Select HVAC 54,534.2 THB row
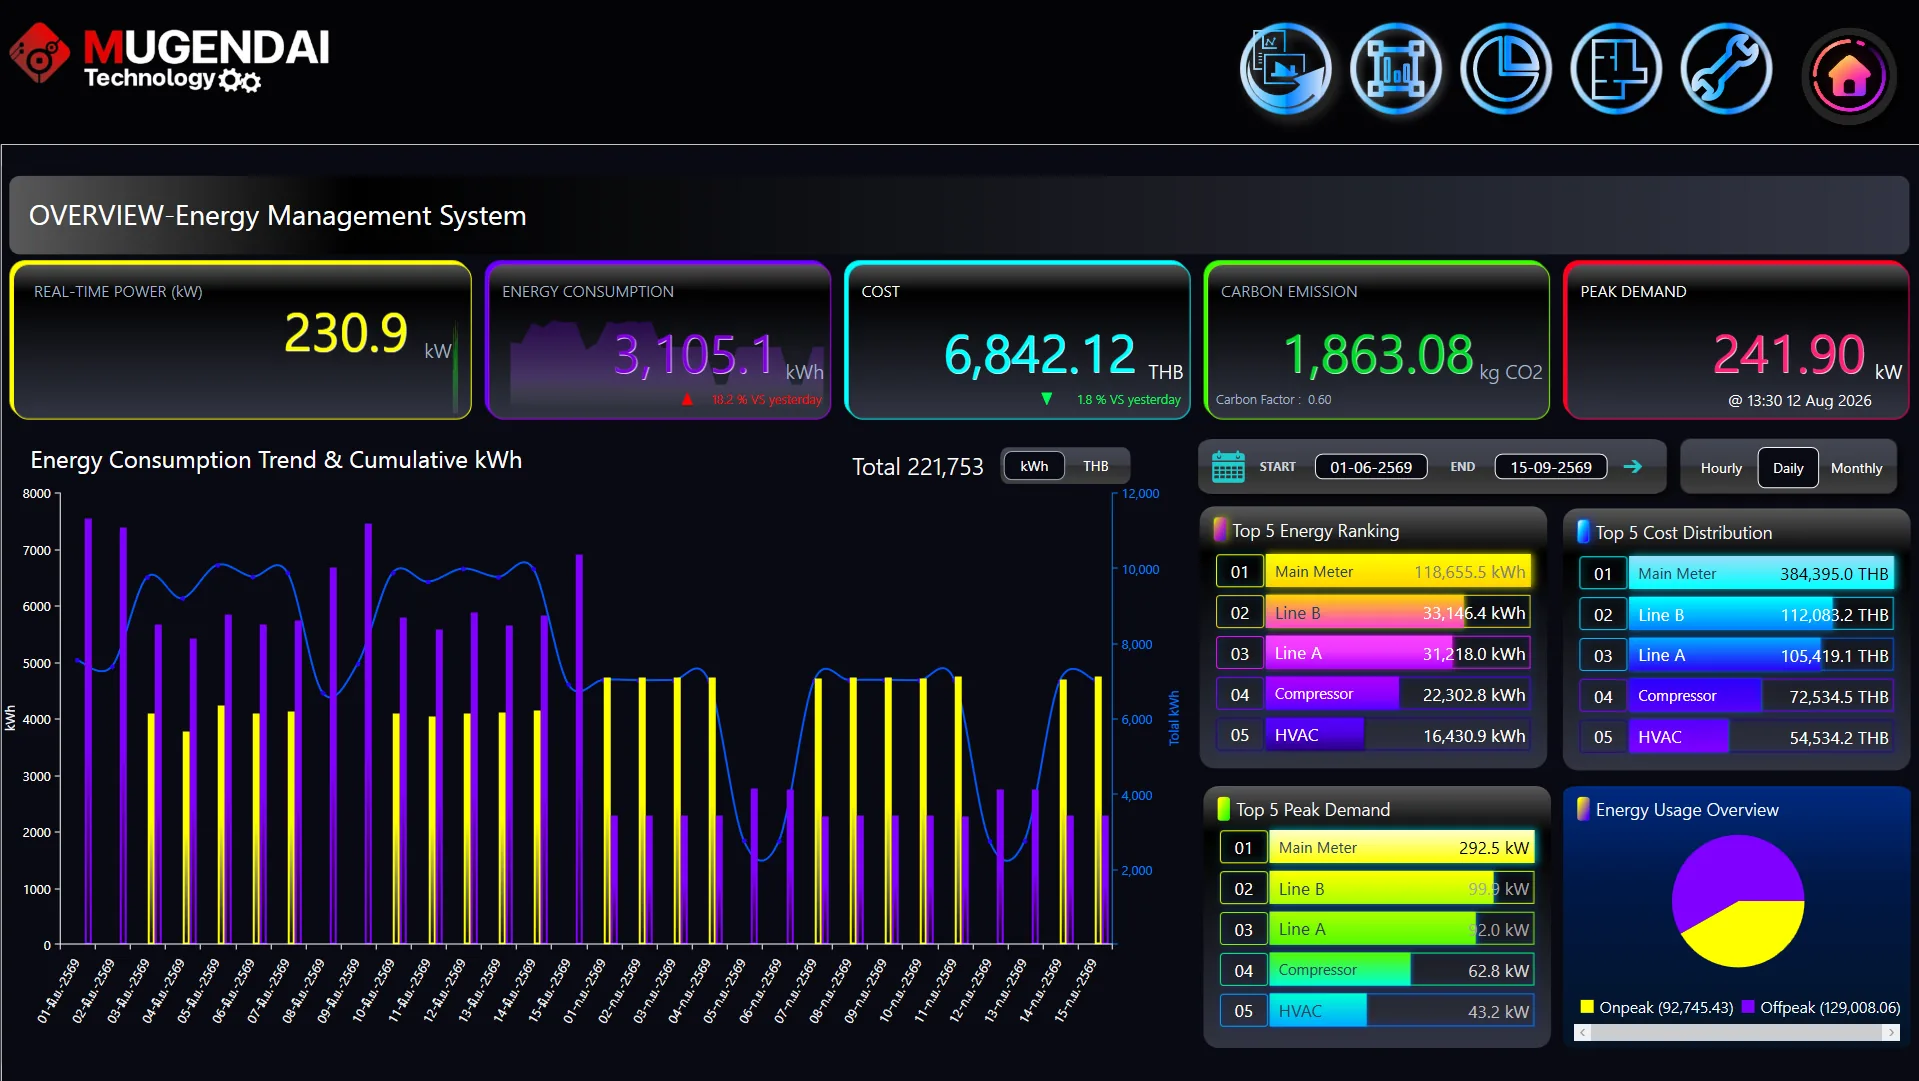Viewport: 1919px width, 1081px height. [1736, 737]
